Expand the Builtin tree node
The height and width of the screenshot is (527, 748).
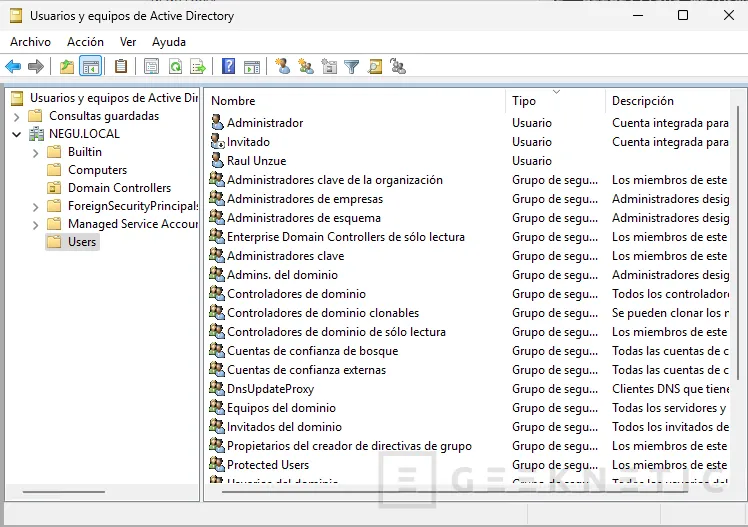(x=35, y=153)
